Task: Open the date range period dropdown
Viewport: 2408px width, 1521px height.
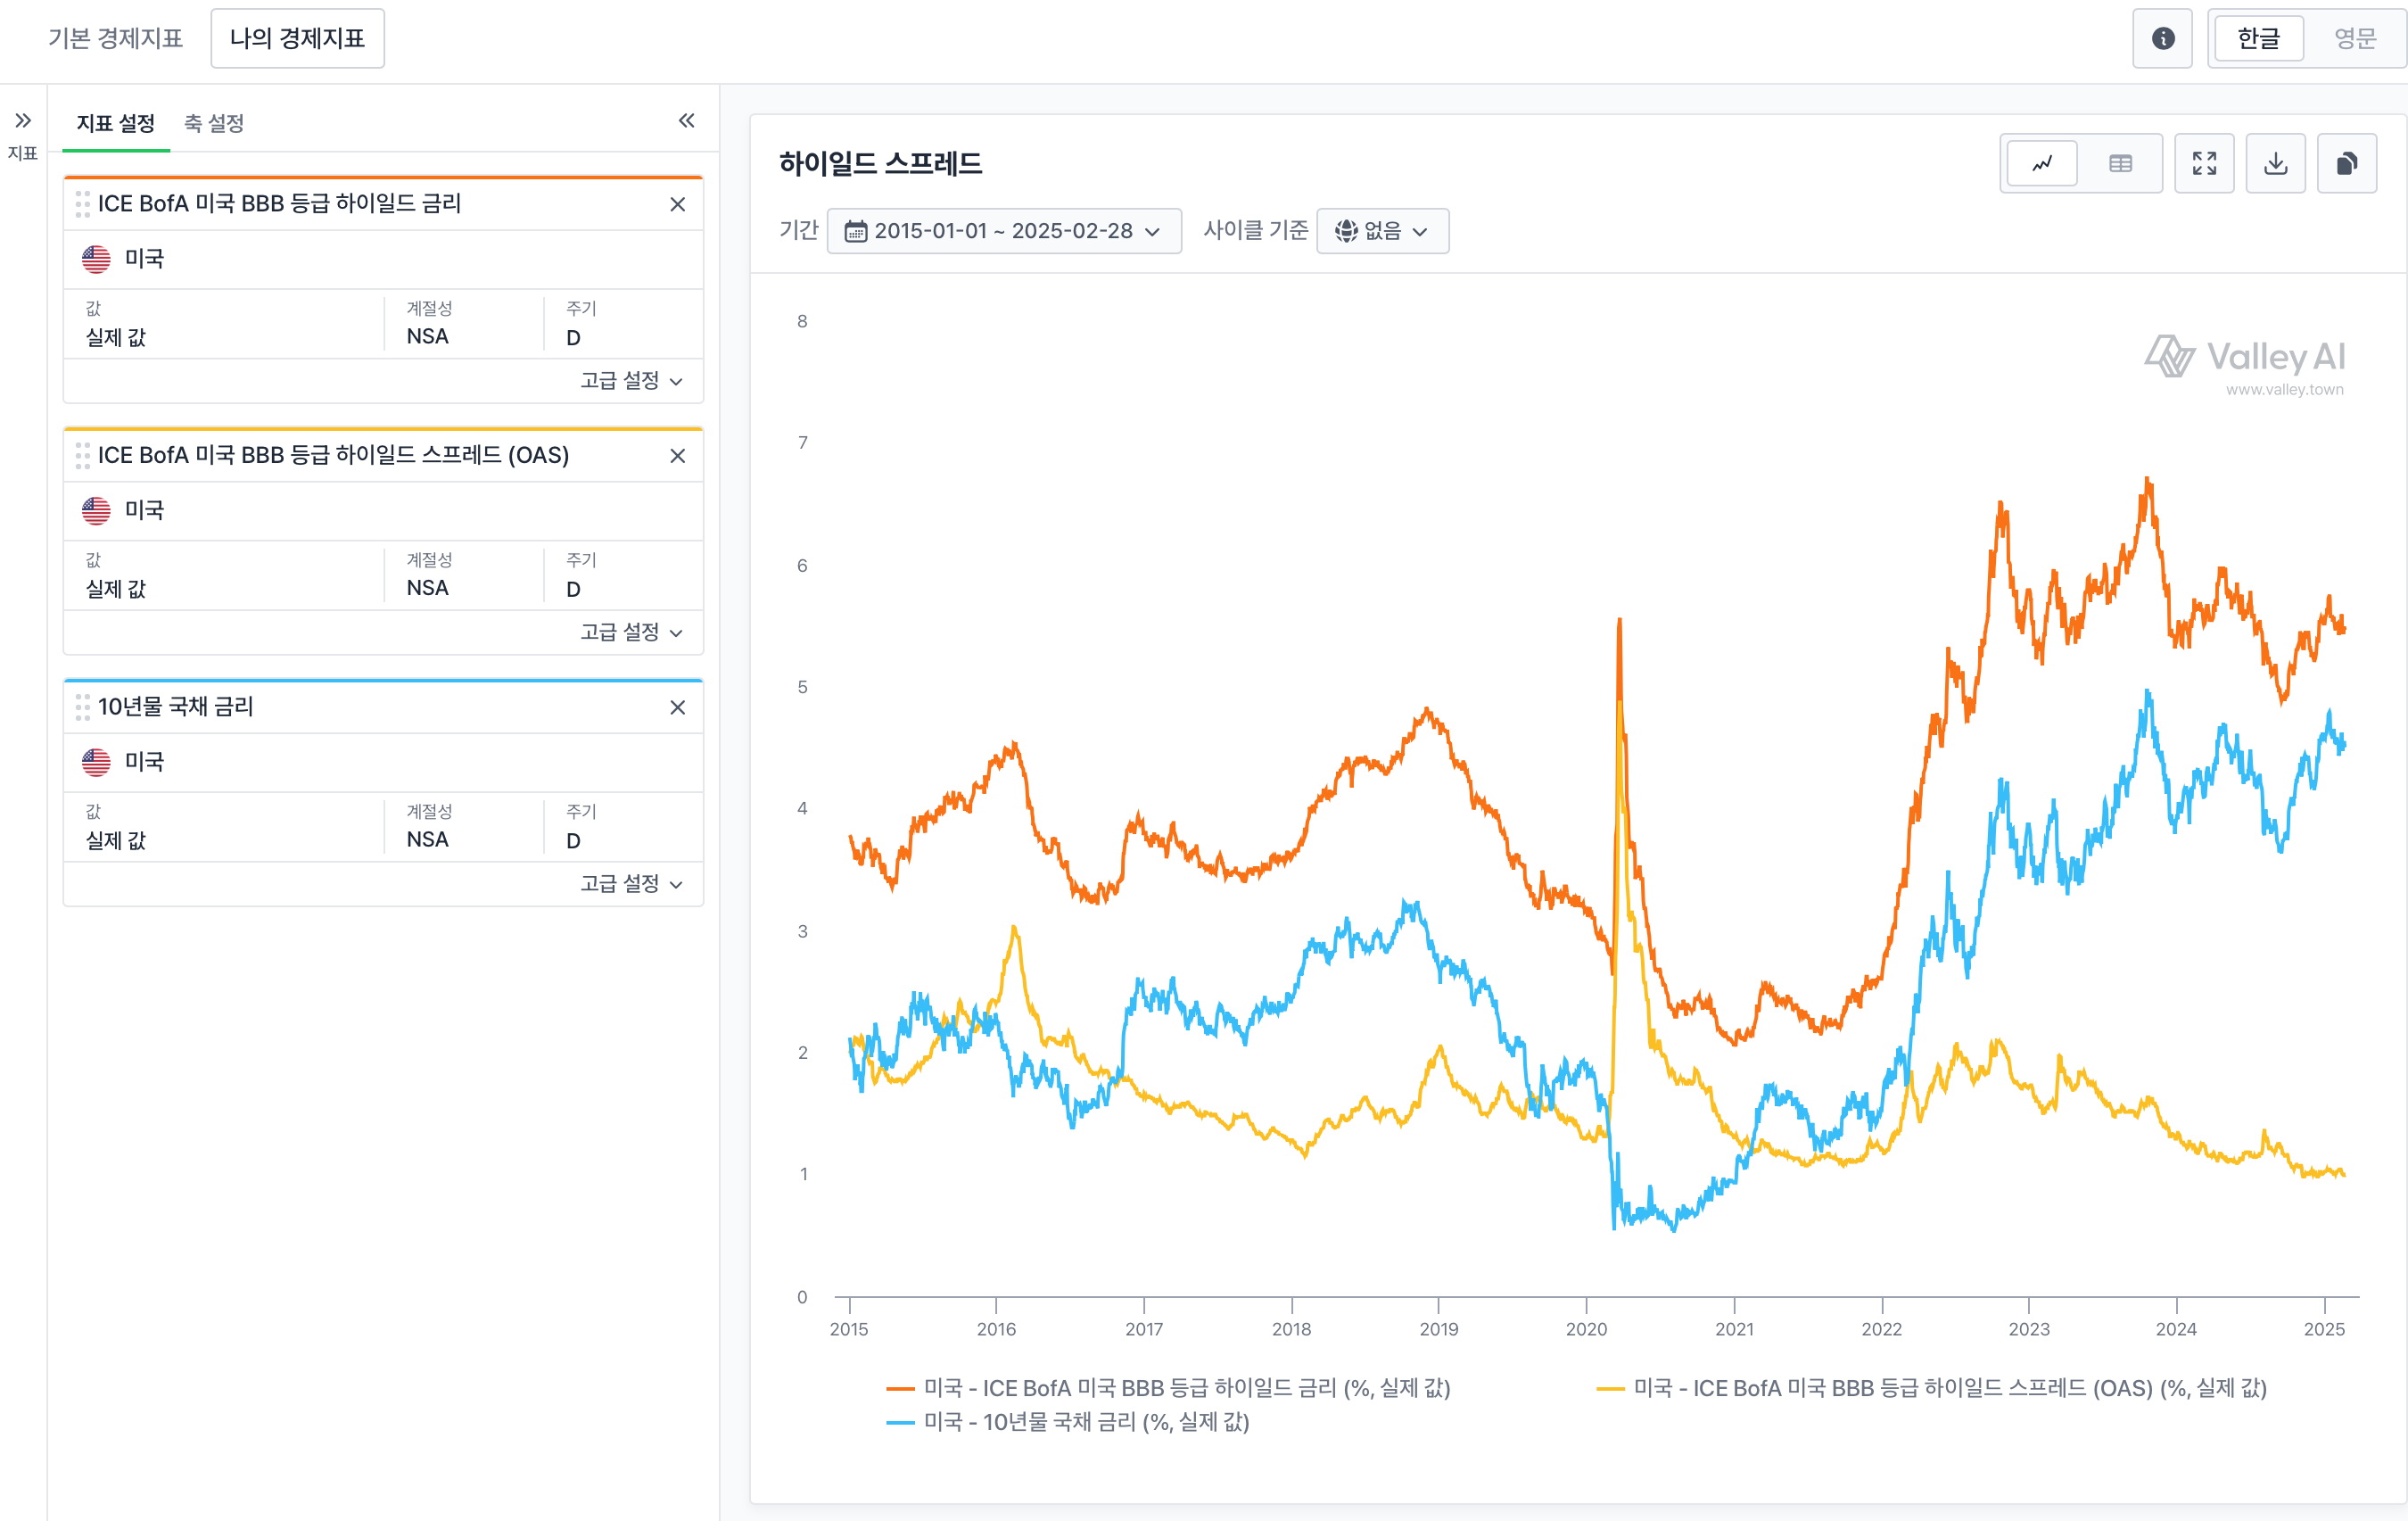Action: click(1004, 231)
